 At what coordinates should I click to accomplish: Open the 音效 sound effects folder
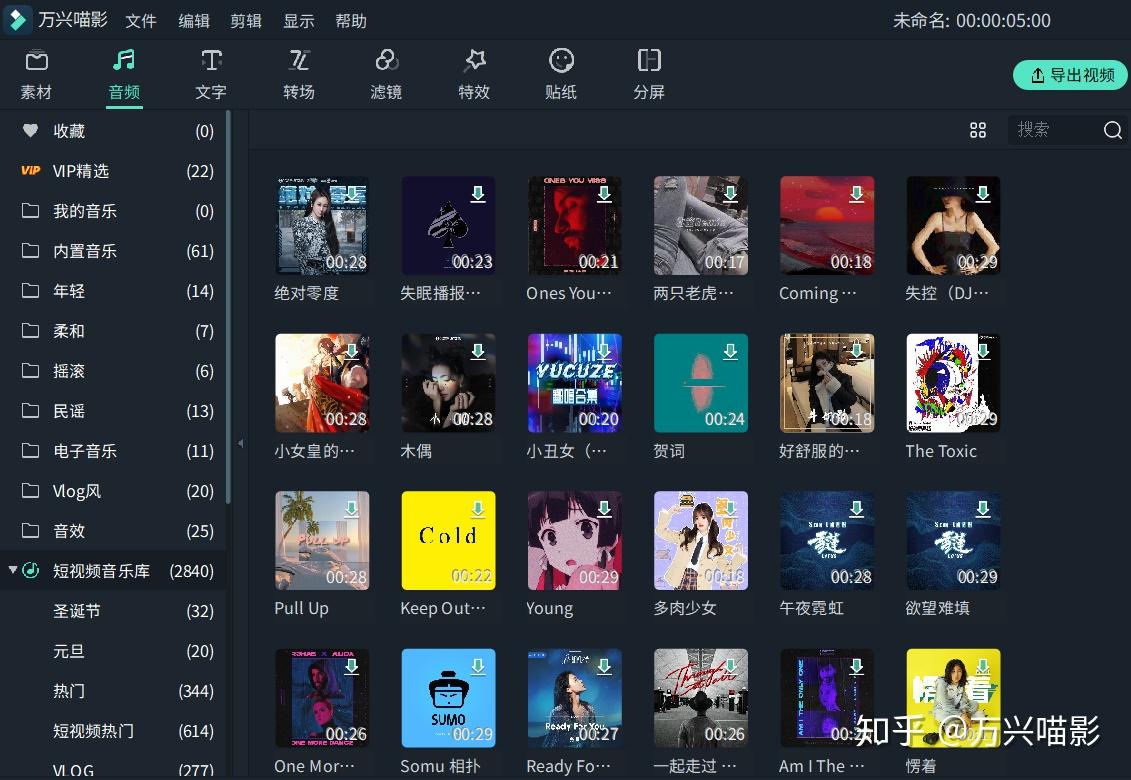click(114, 531)
